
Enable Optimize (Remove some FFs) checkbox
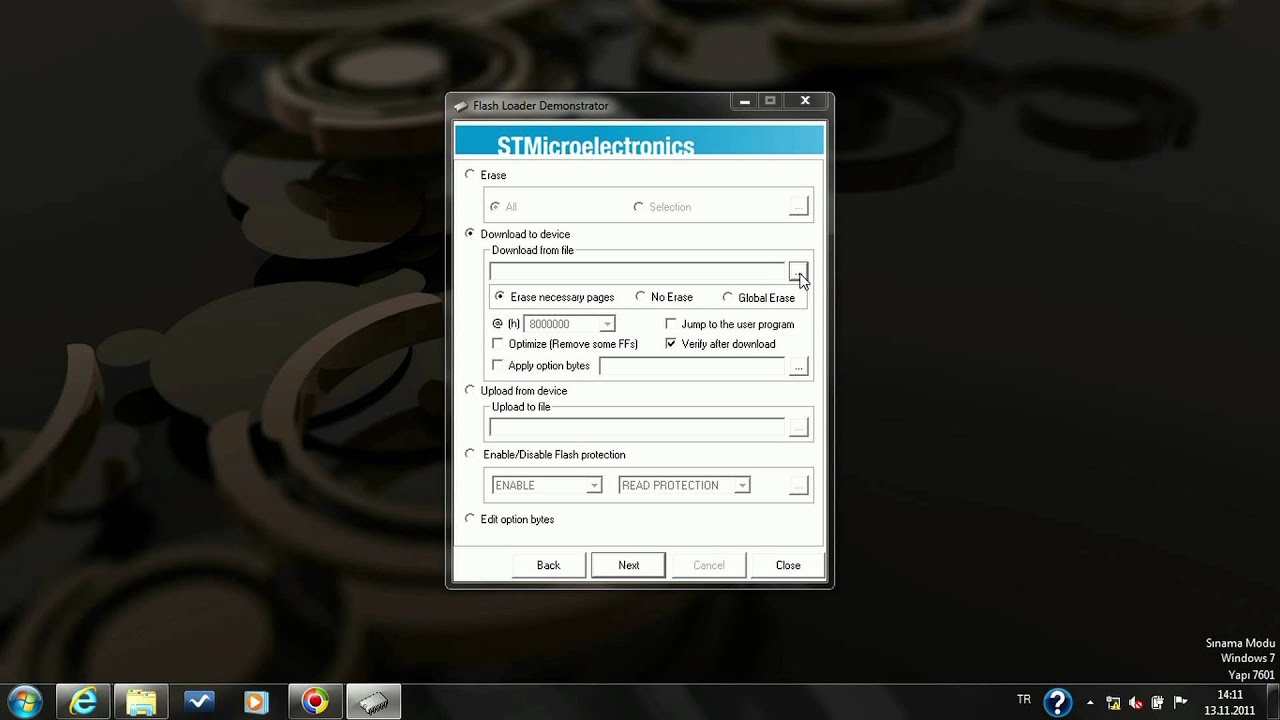[498, 343]
